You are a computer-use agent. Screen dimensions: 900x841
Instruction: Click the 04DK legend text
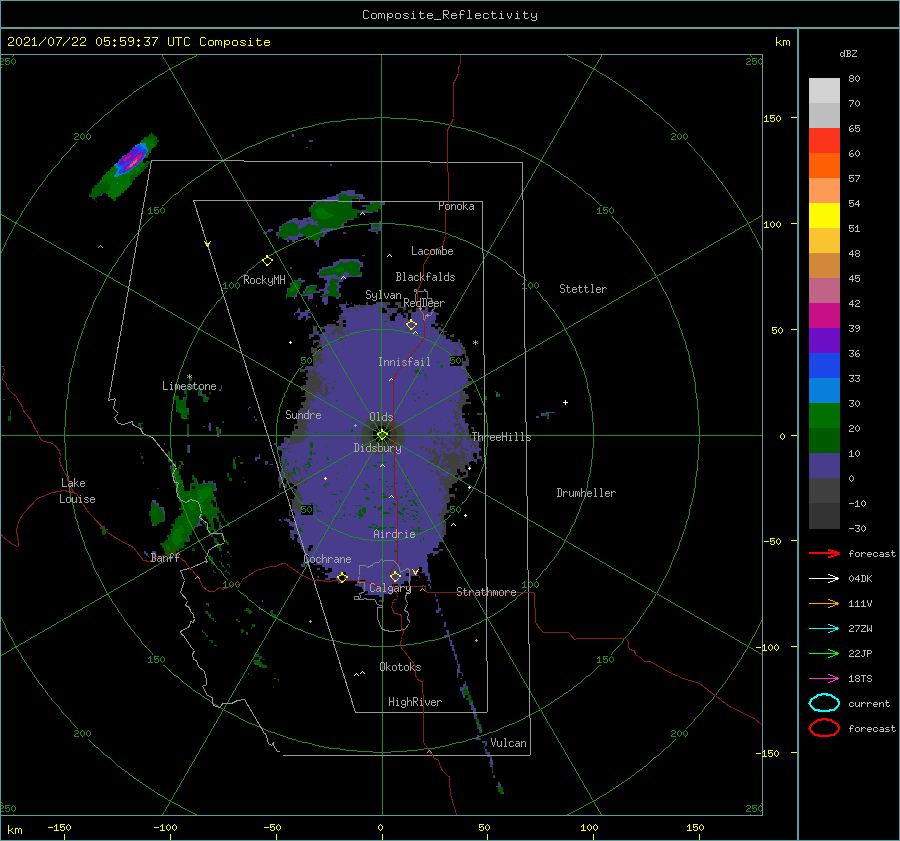pos(860,579)
